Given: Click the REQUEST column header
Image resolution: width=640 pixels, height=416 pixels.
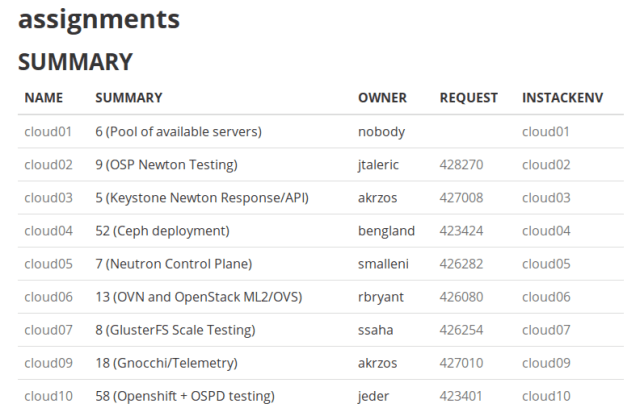Looking at the screenshot, I should (468, 98).
